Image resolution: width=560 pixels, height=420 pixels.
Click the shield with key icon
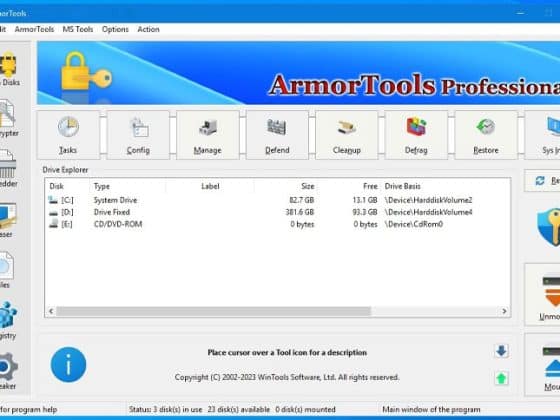pos(549,228)
